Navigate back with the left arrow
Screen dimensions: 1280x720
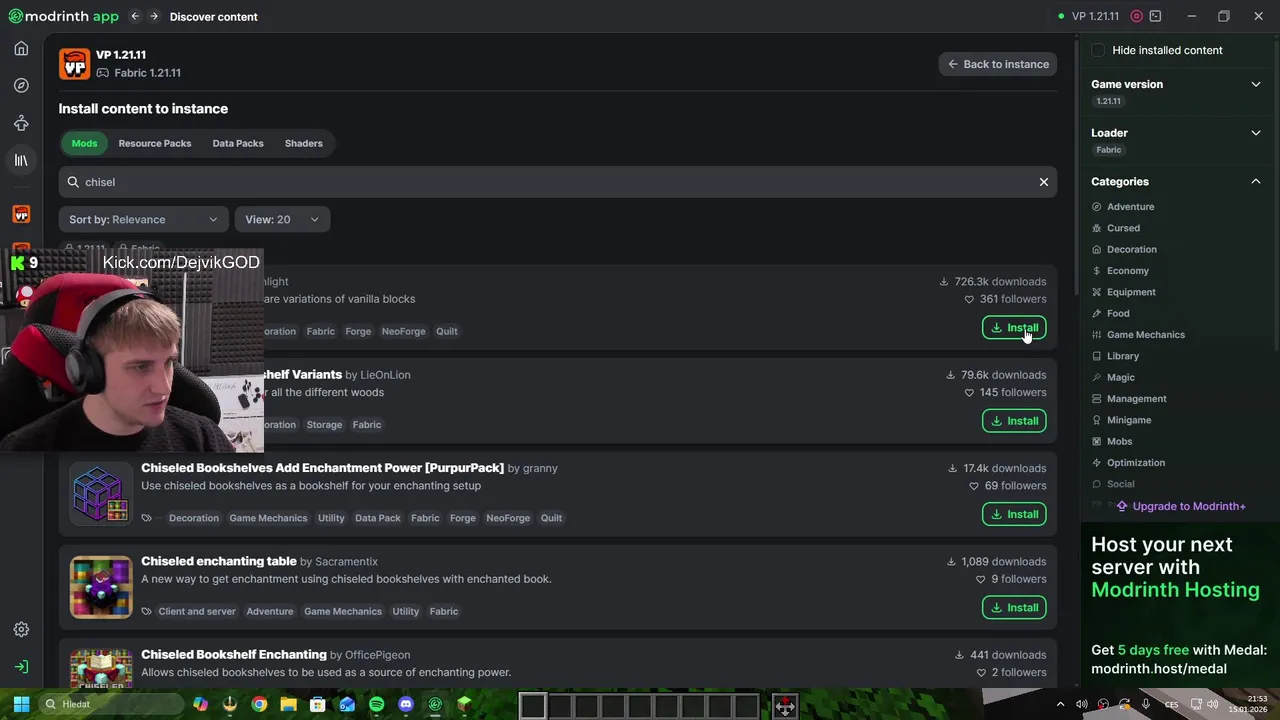coord(135,16)
